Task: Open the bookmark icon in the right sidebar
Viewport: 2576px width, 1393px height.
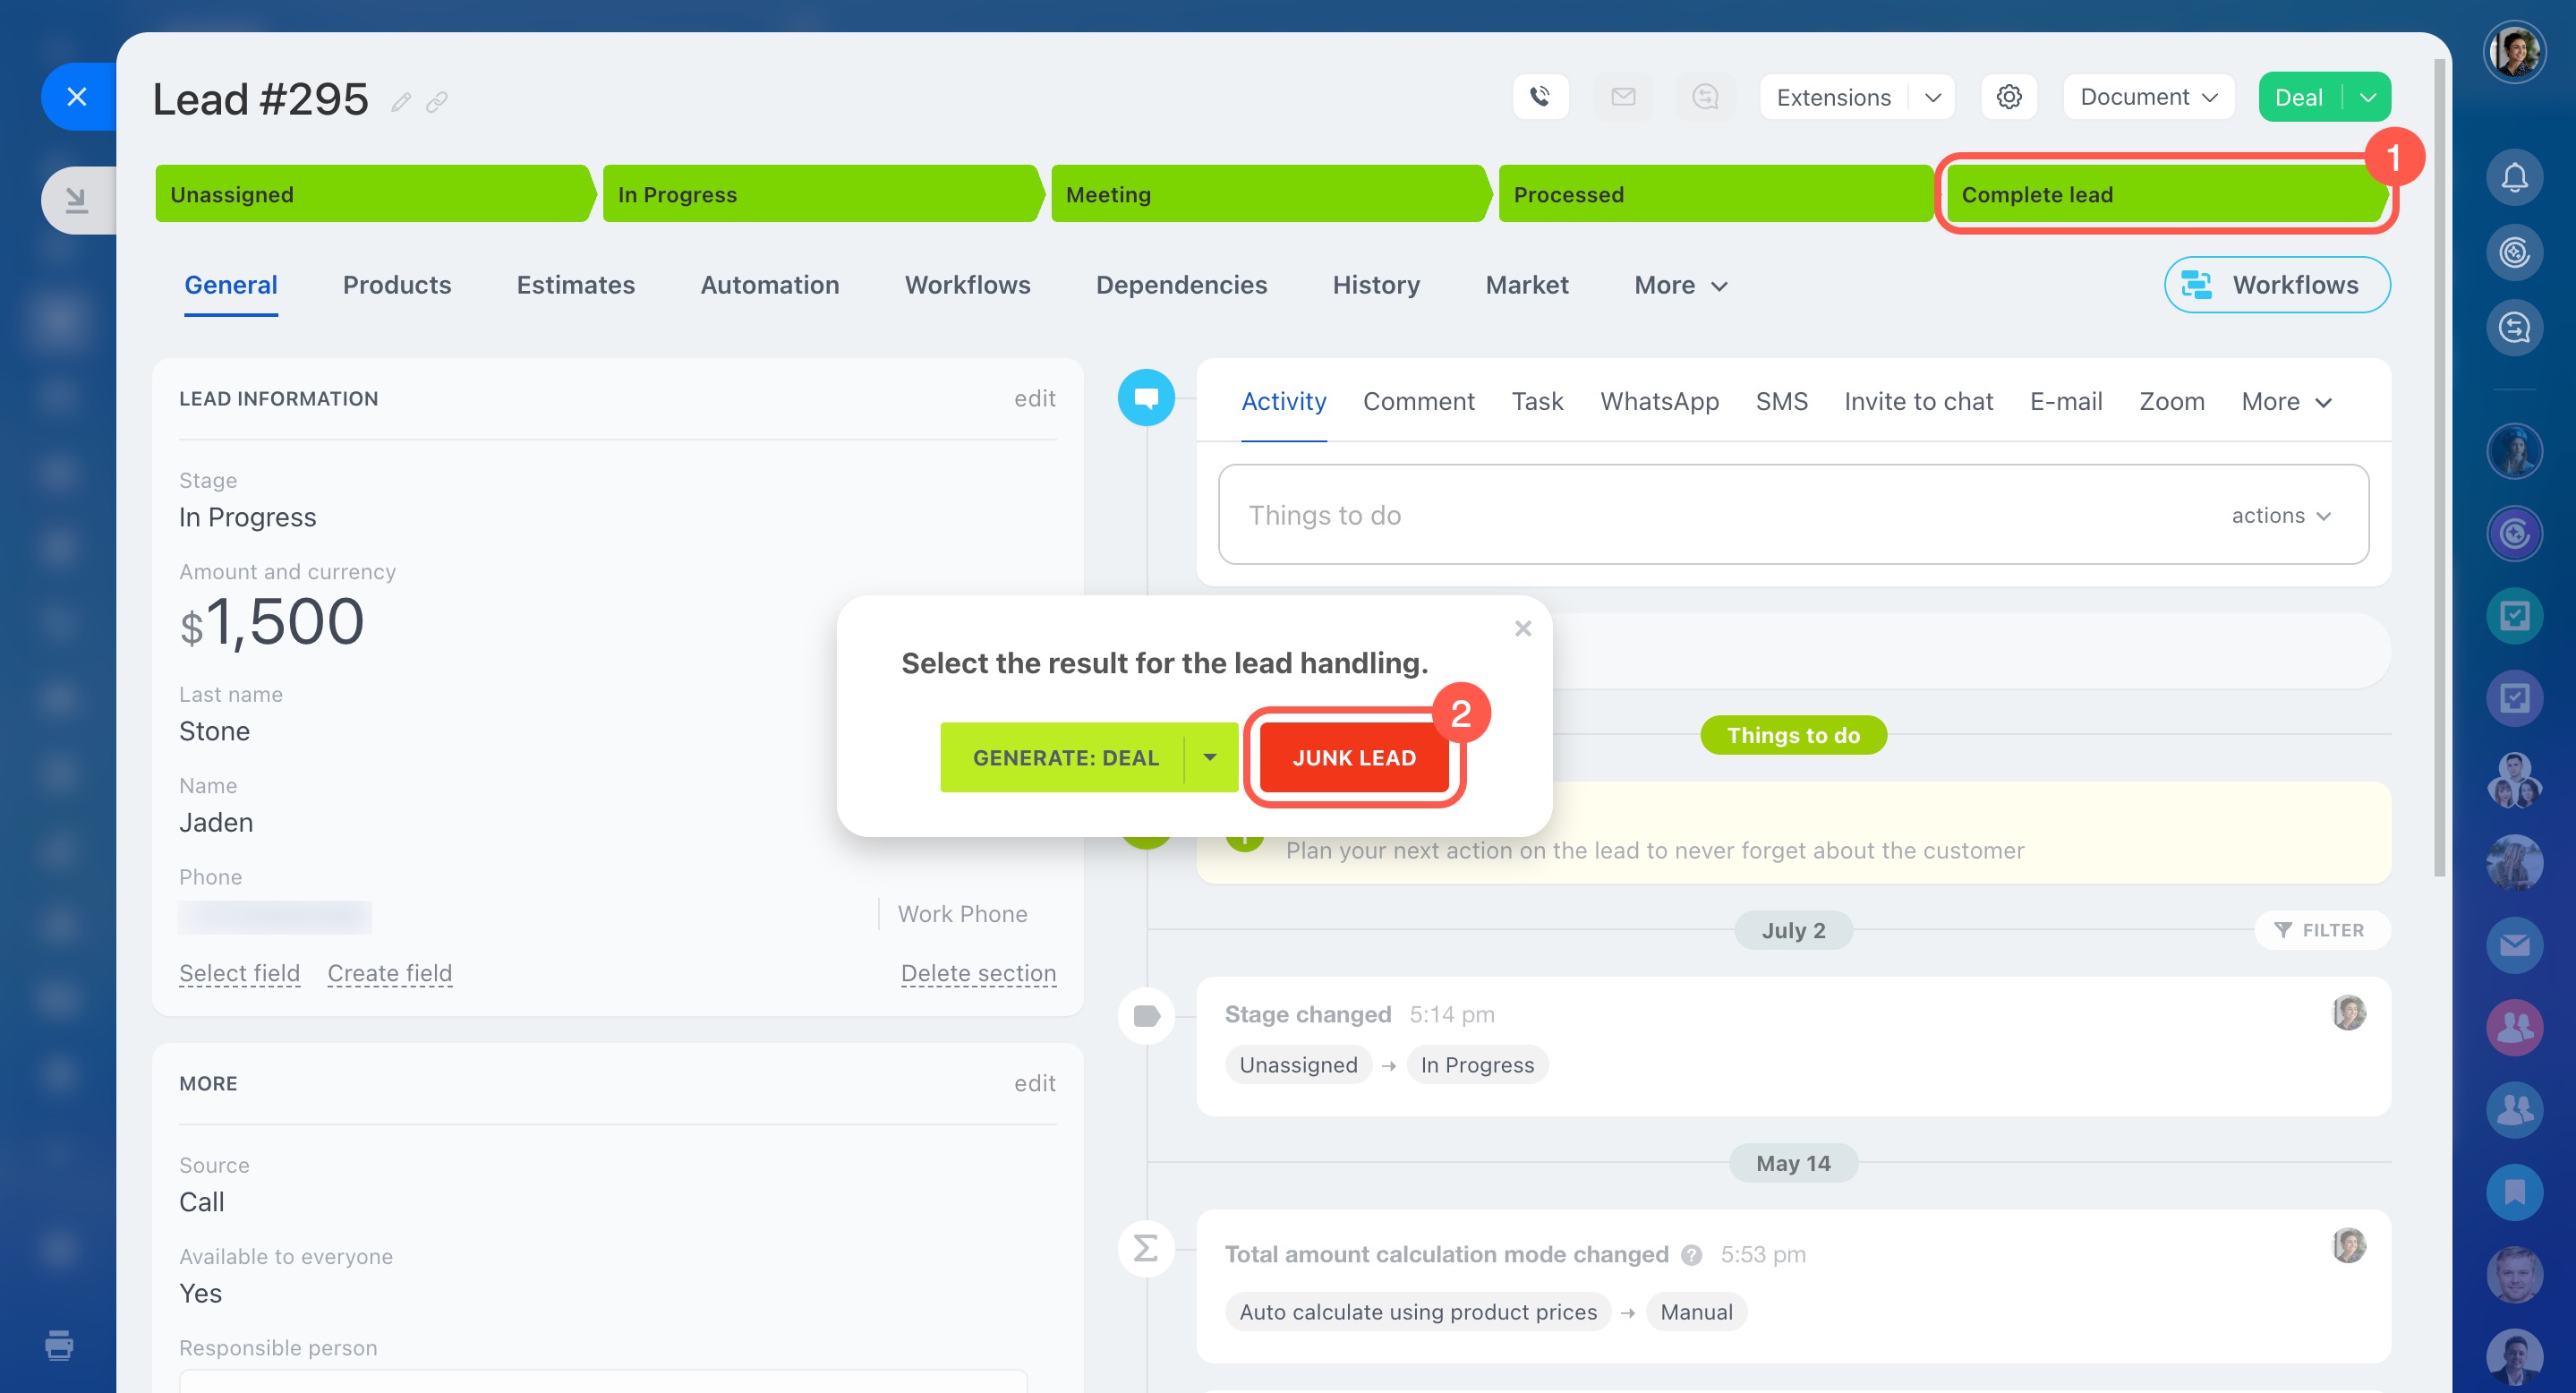Action: pos(2514,1191)
